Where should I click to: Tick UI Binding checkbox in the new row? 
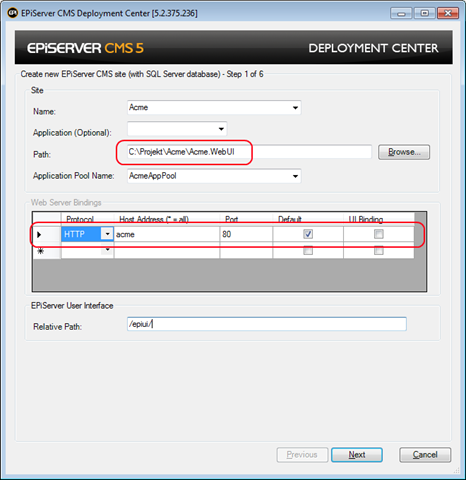coord(379,250)
